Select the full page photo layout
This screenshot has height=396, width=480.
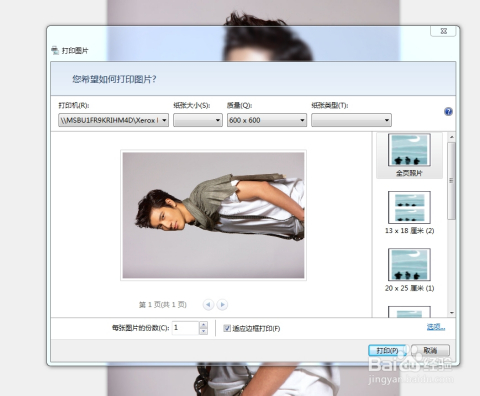pos(409,155)
